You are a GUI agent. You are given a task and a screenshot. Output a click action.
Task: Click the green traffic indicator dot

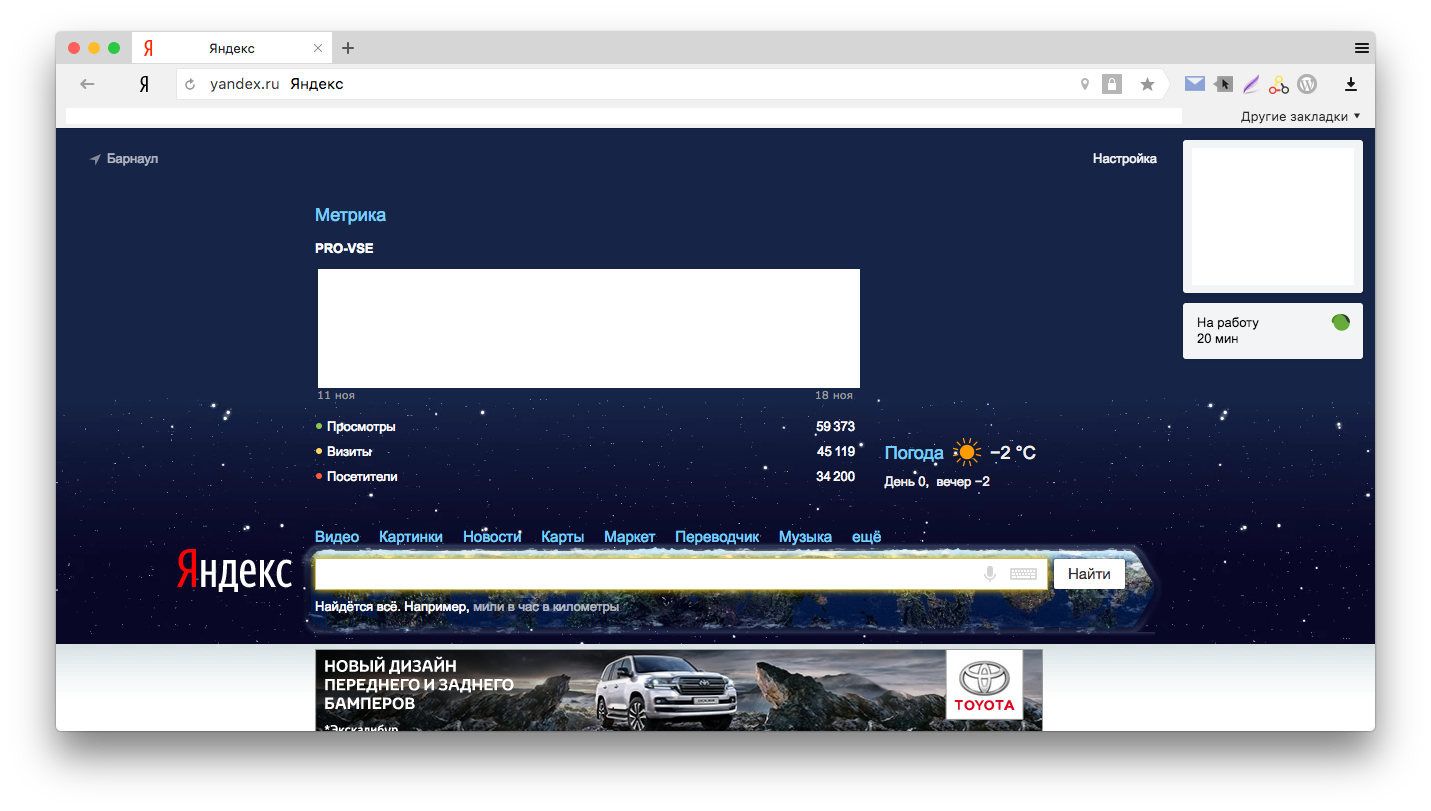click(1341, 322)
